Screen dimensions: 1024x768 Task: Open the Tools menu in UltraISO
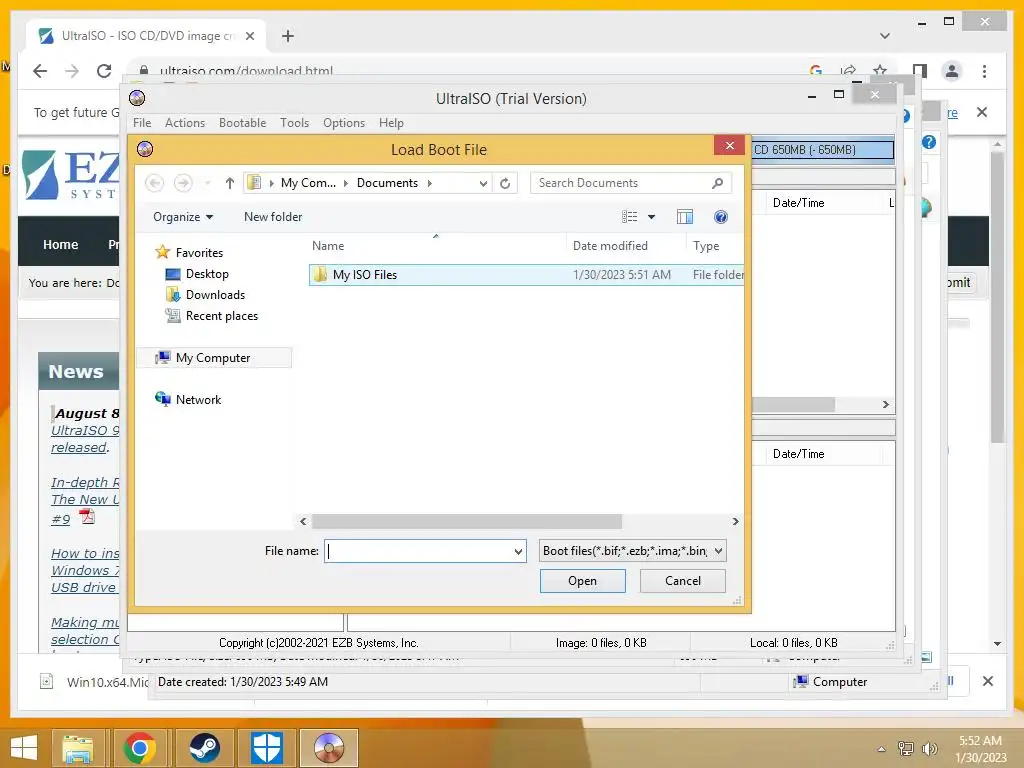(295, 123)
